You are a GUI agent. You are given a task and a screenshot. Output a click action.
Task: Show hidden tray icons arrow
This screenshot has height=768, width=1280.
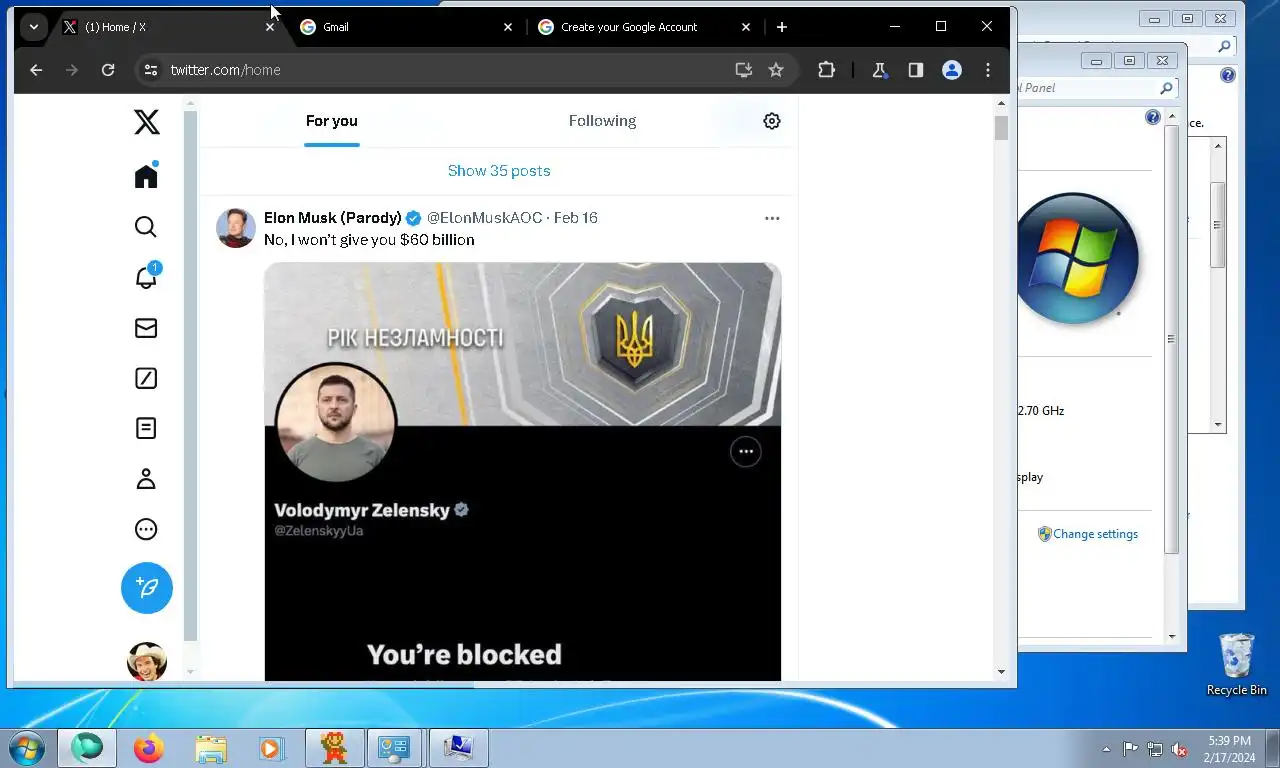[1106, 749]
